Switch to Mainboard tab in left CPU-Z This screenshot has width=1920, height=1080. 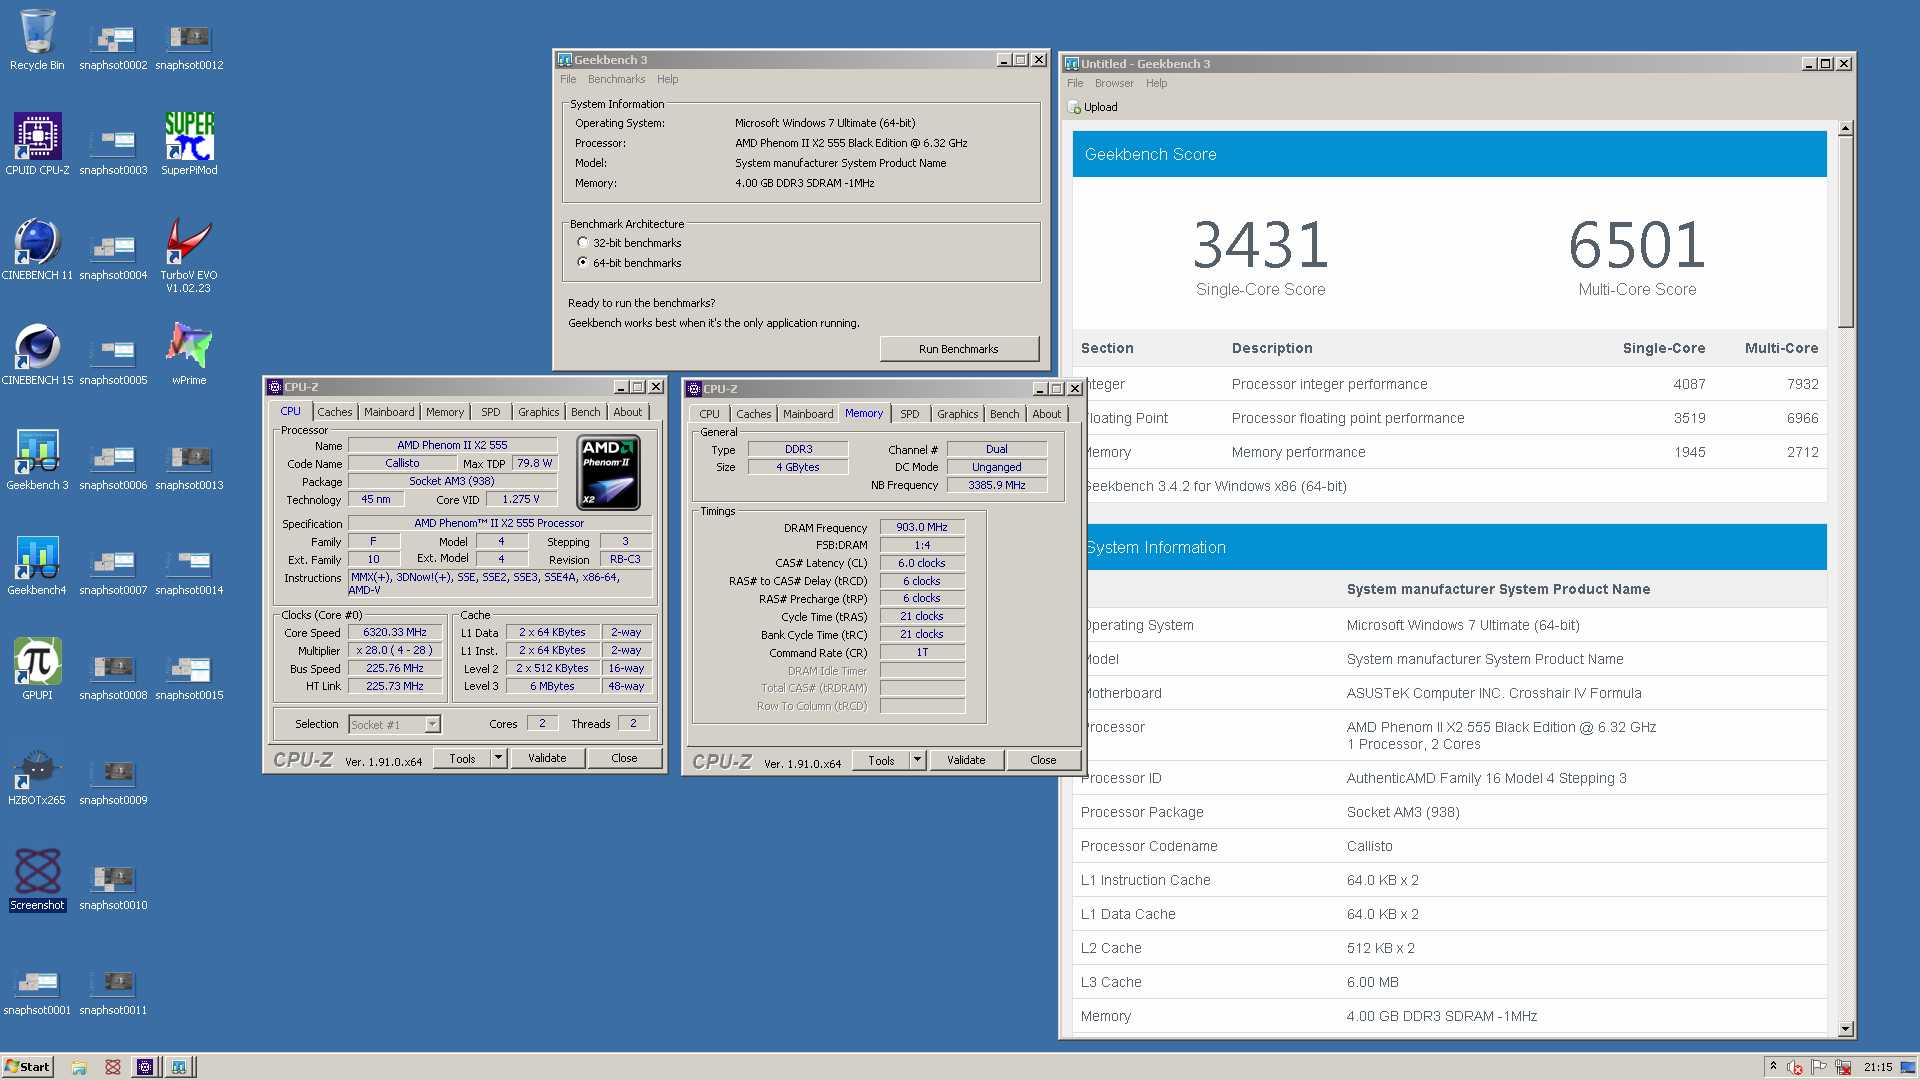[x=389, y=412]
